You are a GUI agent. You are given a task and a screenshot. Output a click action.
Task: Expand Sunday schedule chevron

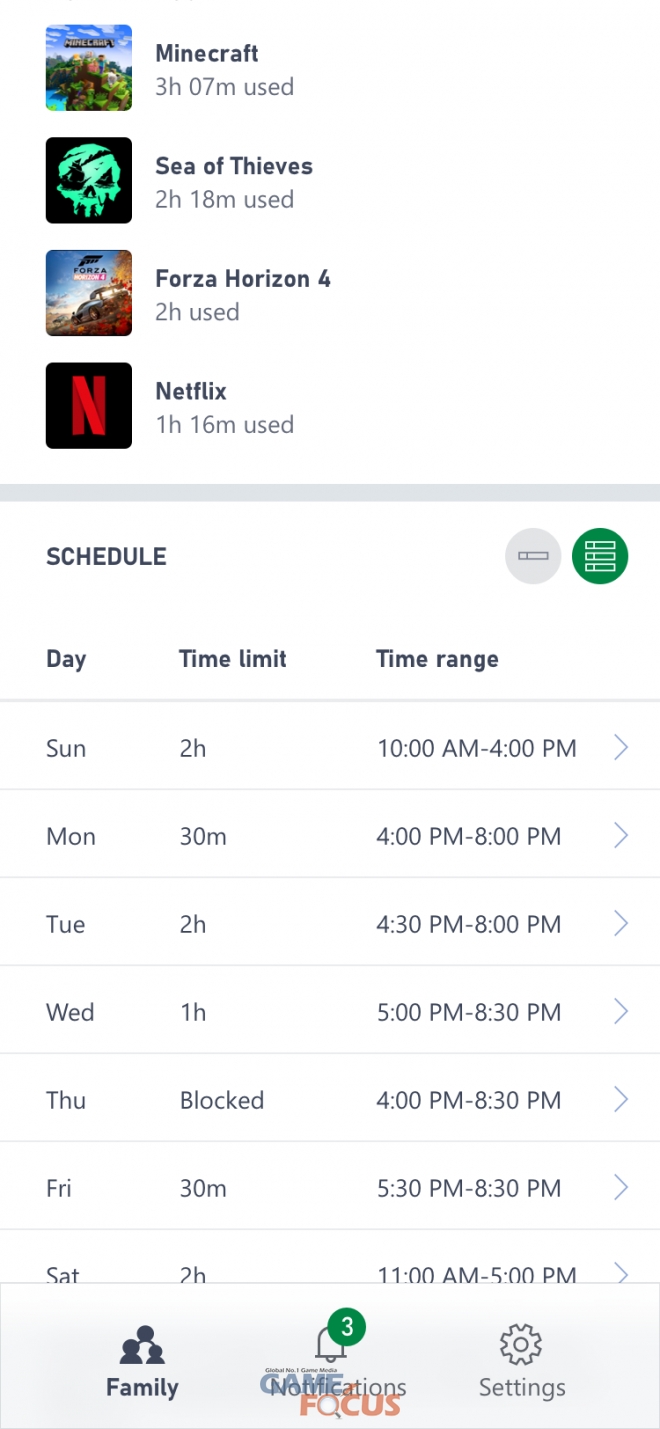point(621,747)
